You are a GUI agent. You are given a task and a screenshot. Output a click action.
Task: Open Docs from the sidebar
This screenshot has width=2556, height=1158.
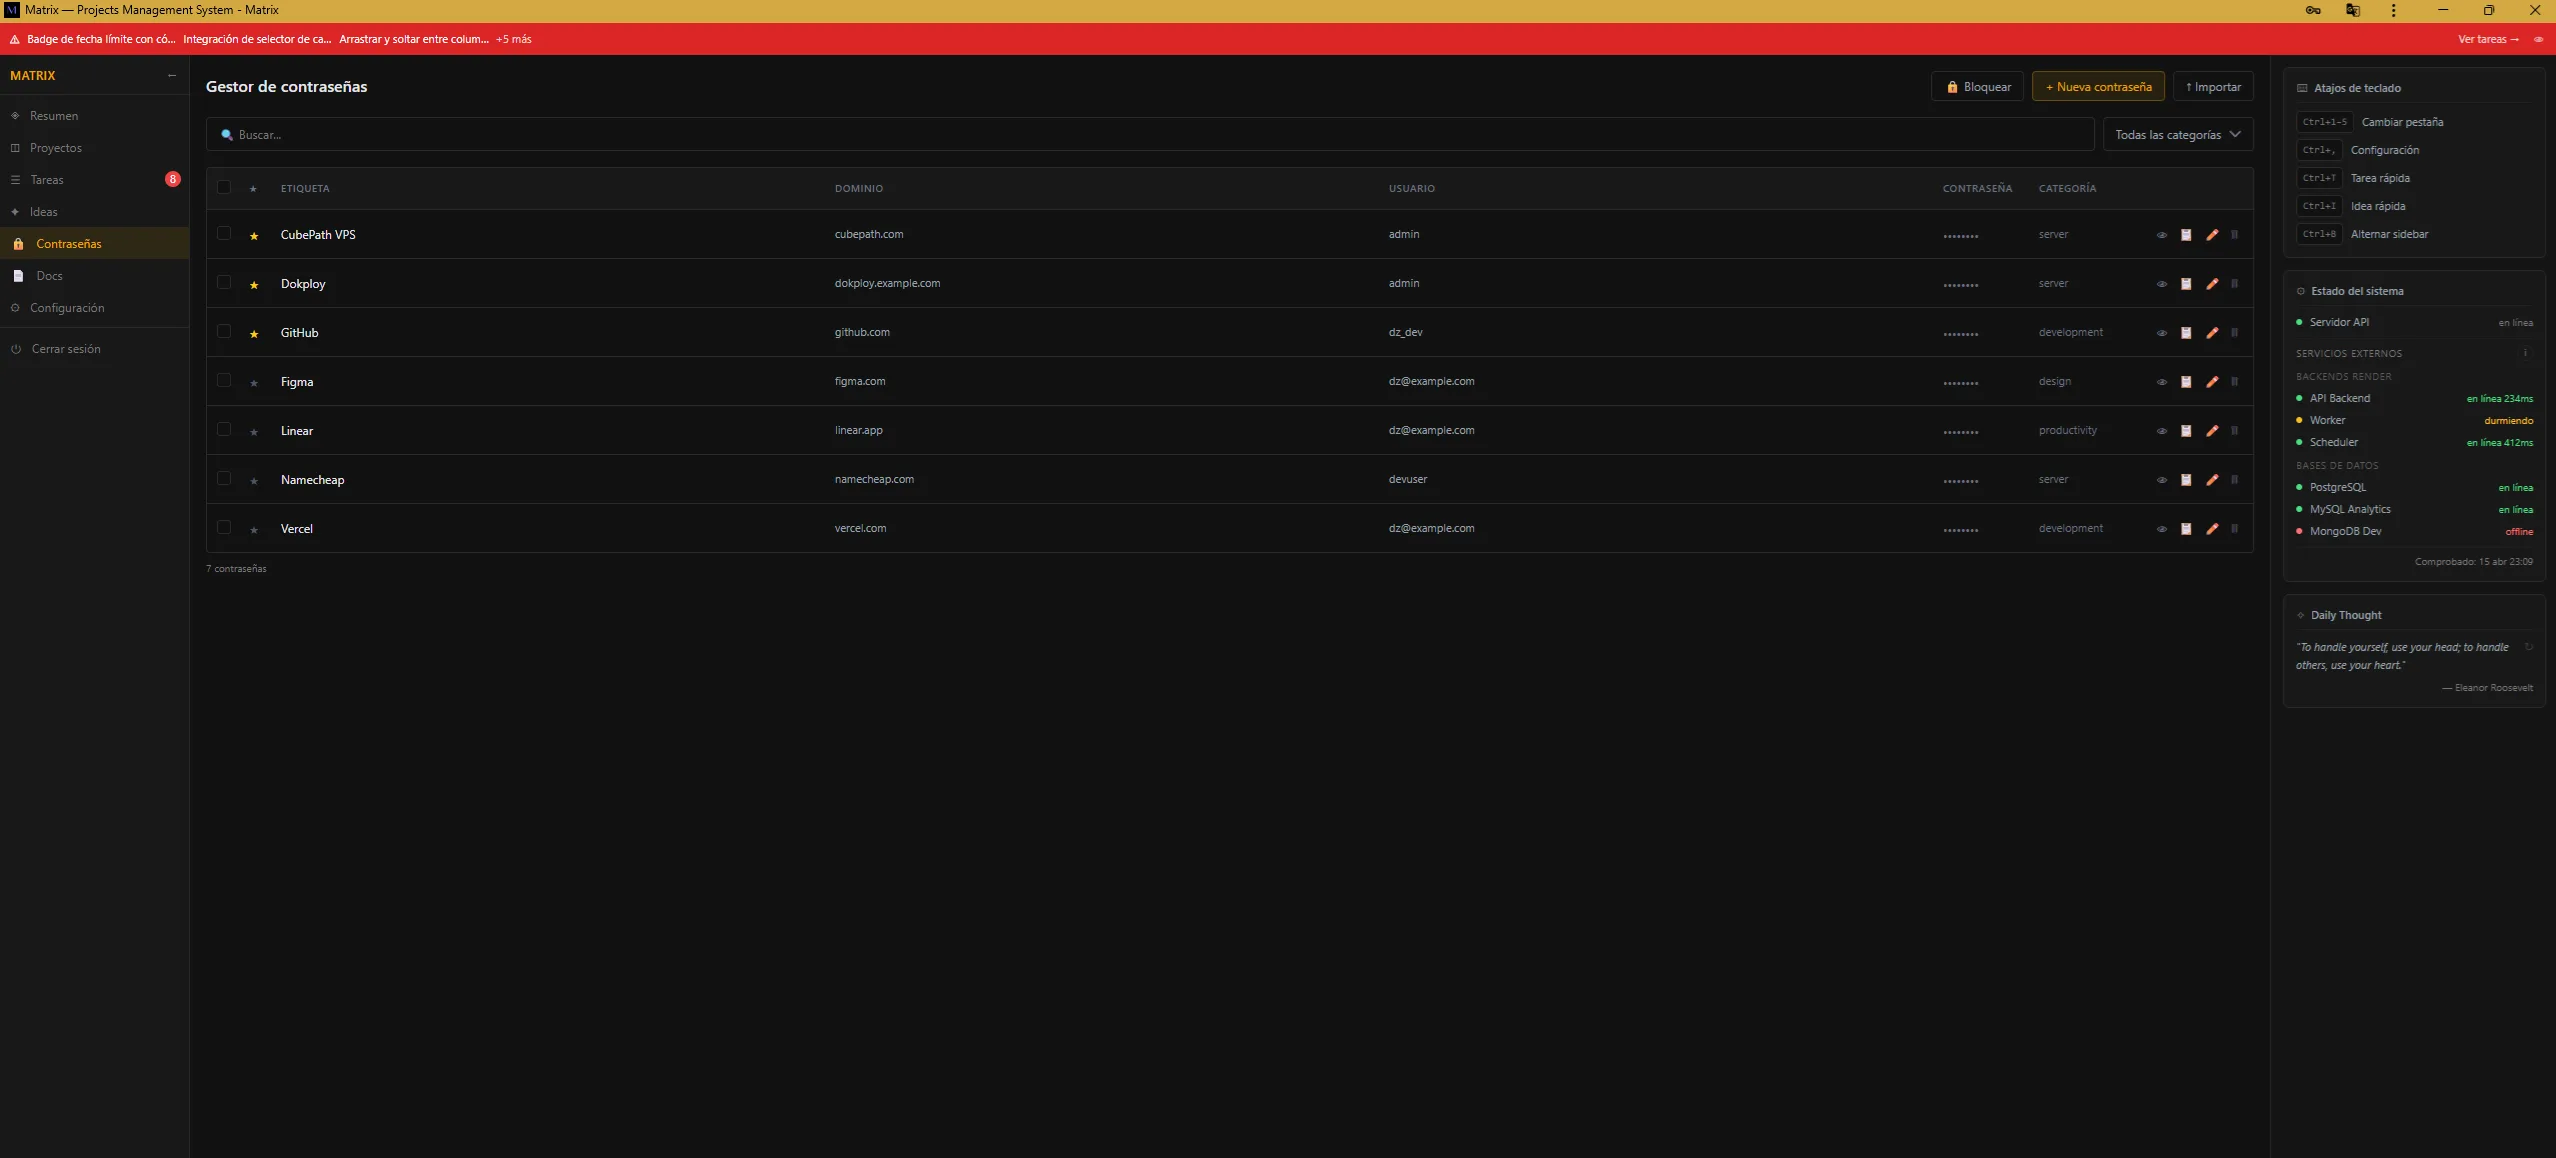[x=49, y=276]
